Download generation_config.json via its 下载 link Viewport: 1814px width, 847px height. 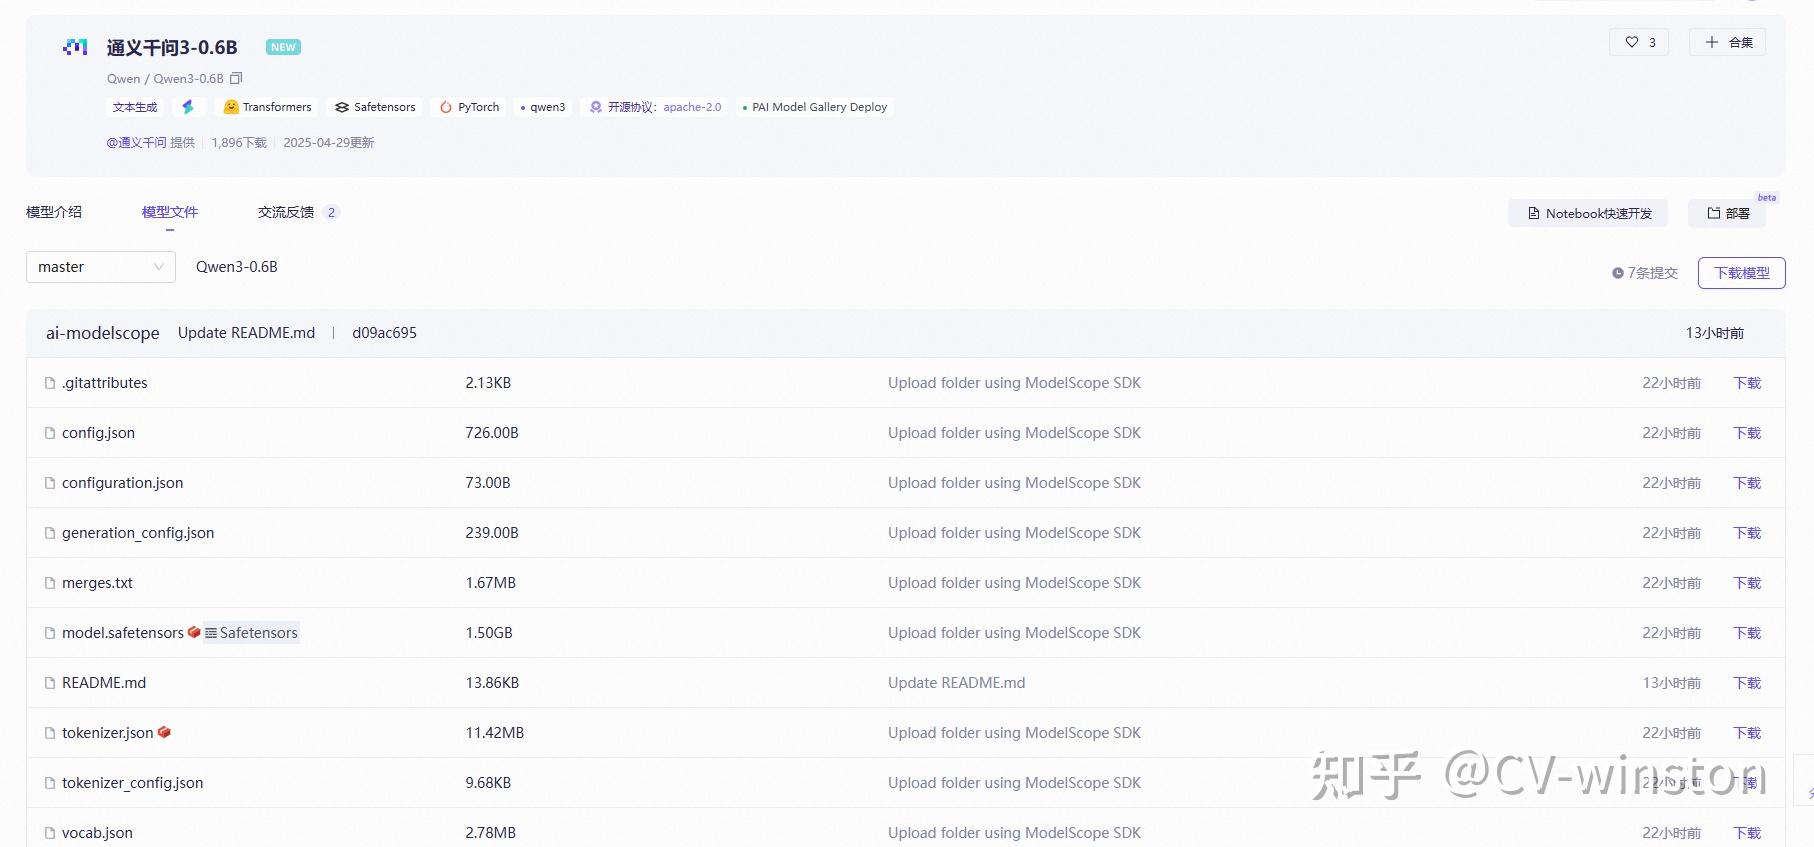tap(1747, 533)
